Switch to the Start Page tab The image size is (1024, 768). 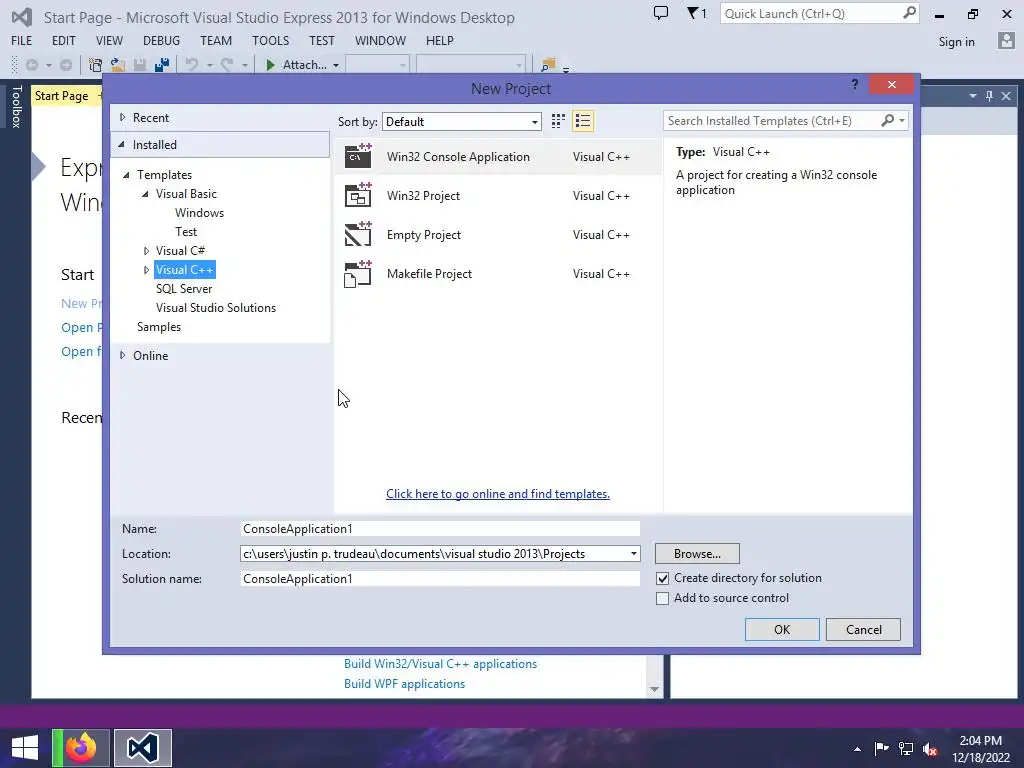point(61,96)
